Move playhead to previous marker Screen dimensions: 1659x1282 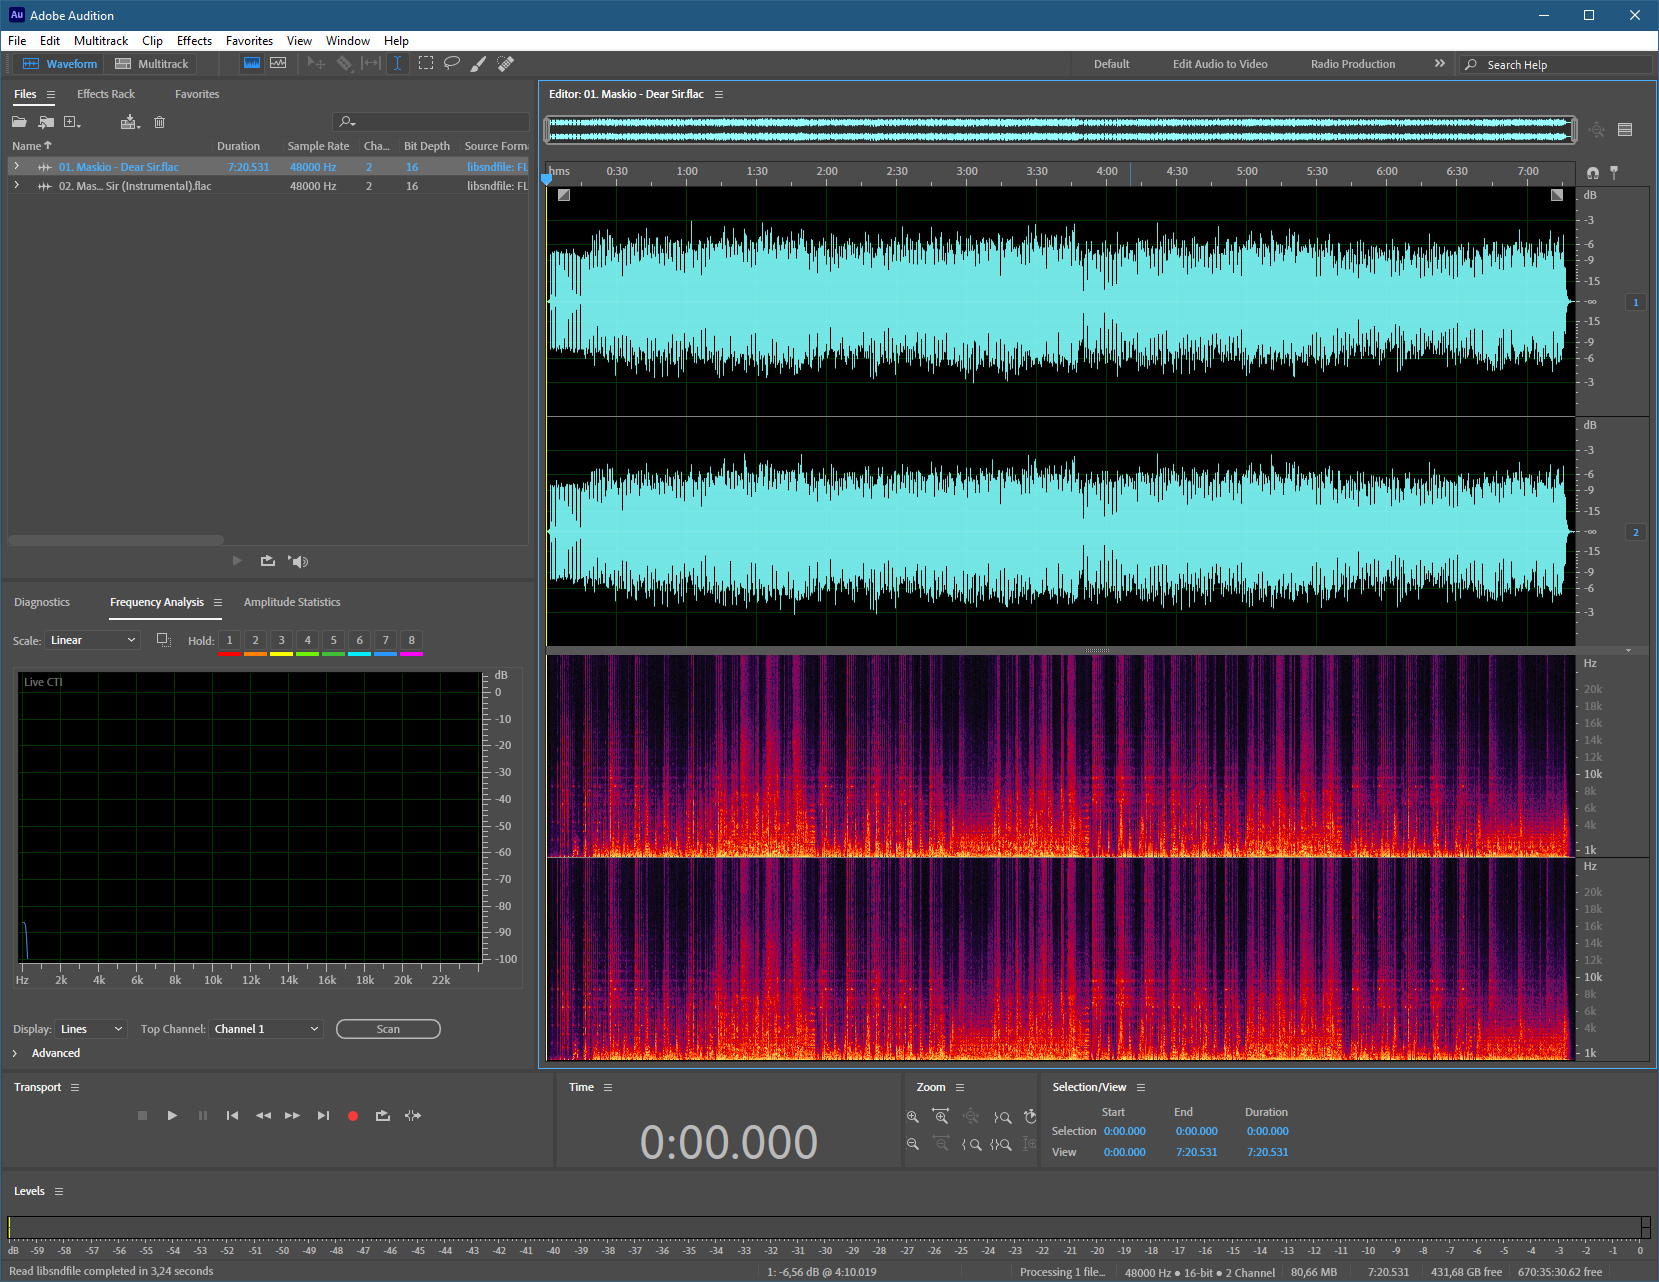click(x=232, y=1116)
